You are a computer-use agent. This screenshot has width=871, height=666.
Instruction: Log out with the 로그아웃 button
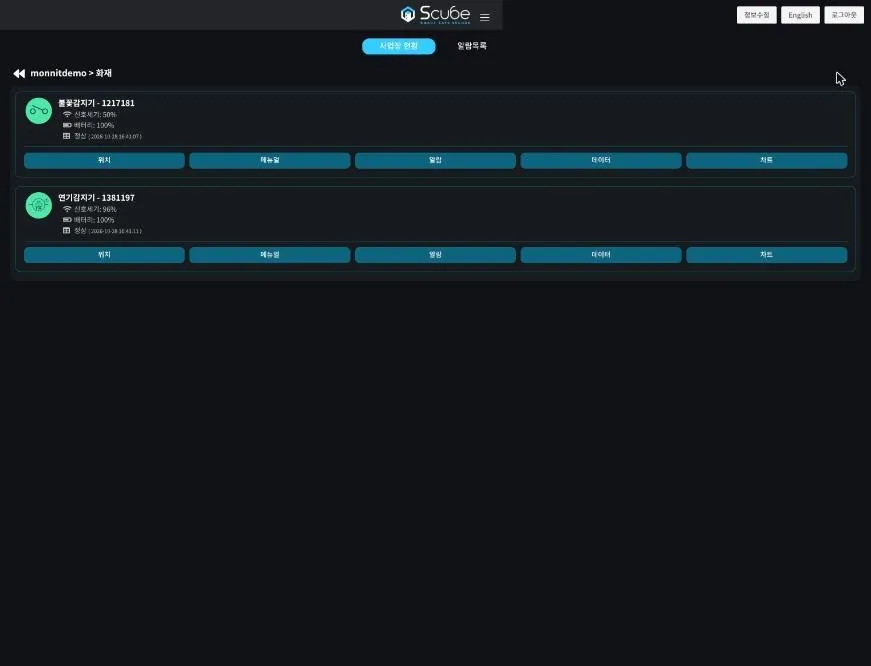[x=844, y=15]
